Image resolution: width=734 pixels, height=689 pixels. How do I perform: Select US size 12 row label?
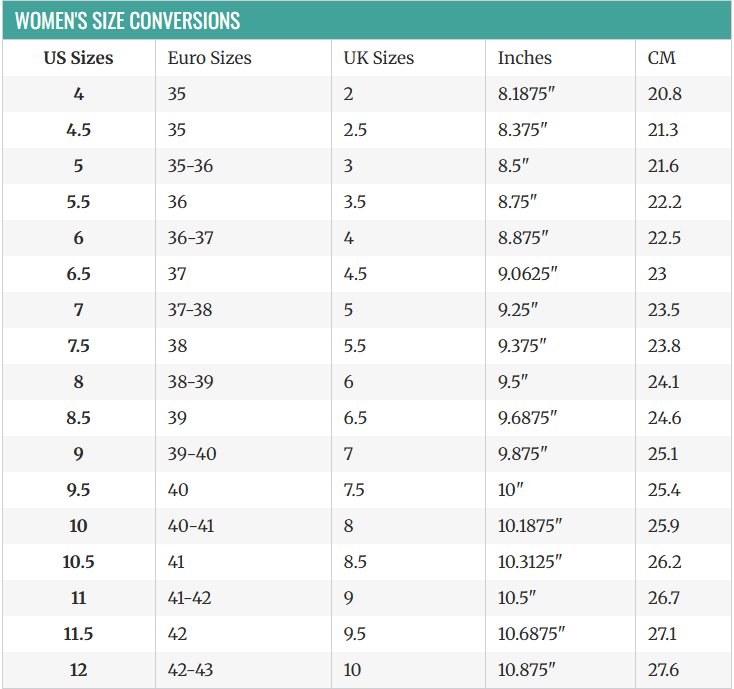tap(78, 670)
